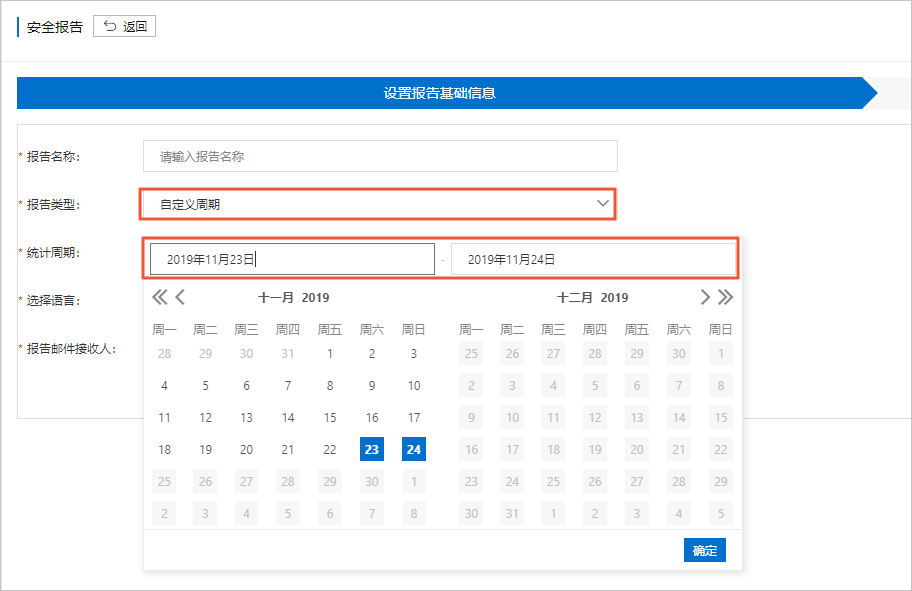
Task: Choose November 20 in the calendar
Action: (x=247, y=449)
